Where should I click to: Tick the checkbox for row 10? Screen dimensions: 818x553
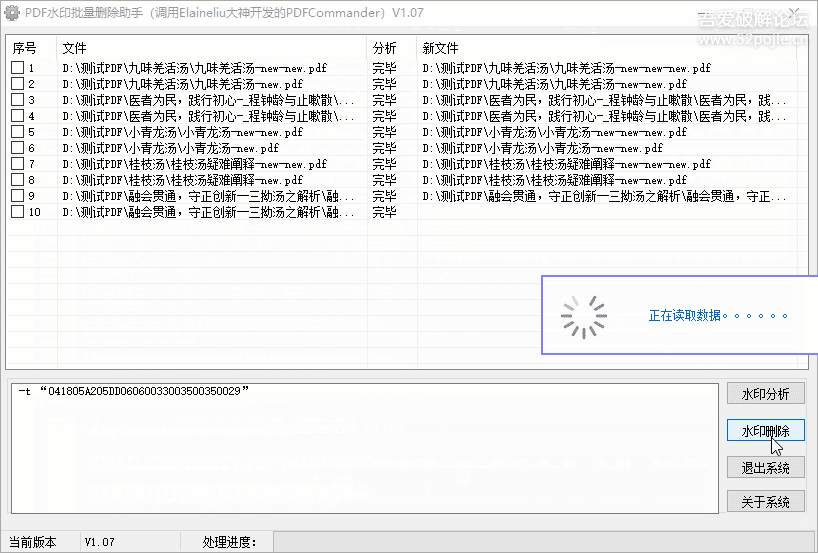click(18, 211)
